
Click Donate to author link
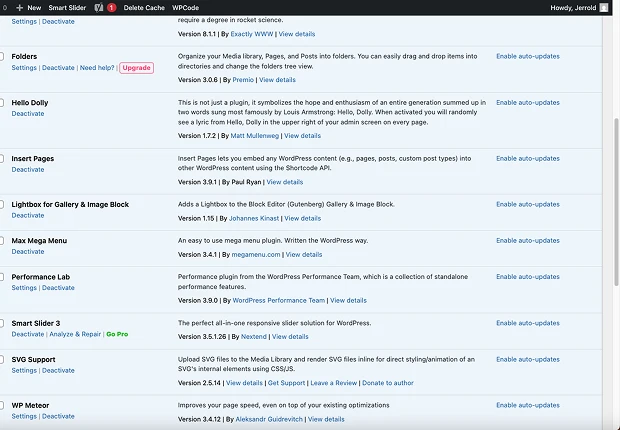click(x=388, y=383)
